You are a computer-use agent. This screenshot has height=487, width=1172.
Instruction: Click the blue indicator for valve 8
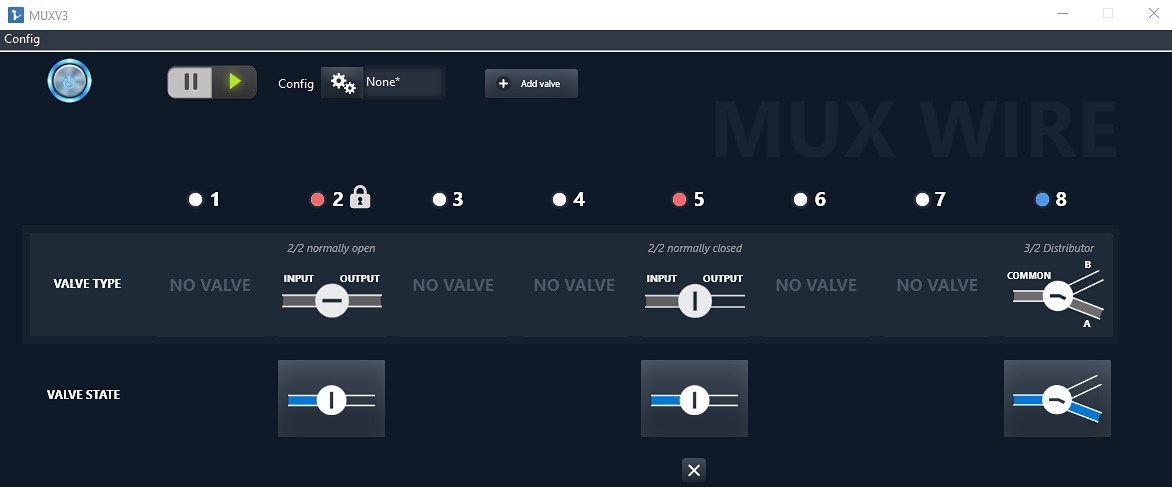click(x=1042, y=200)
